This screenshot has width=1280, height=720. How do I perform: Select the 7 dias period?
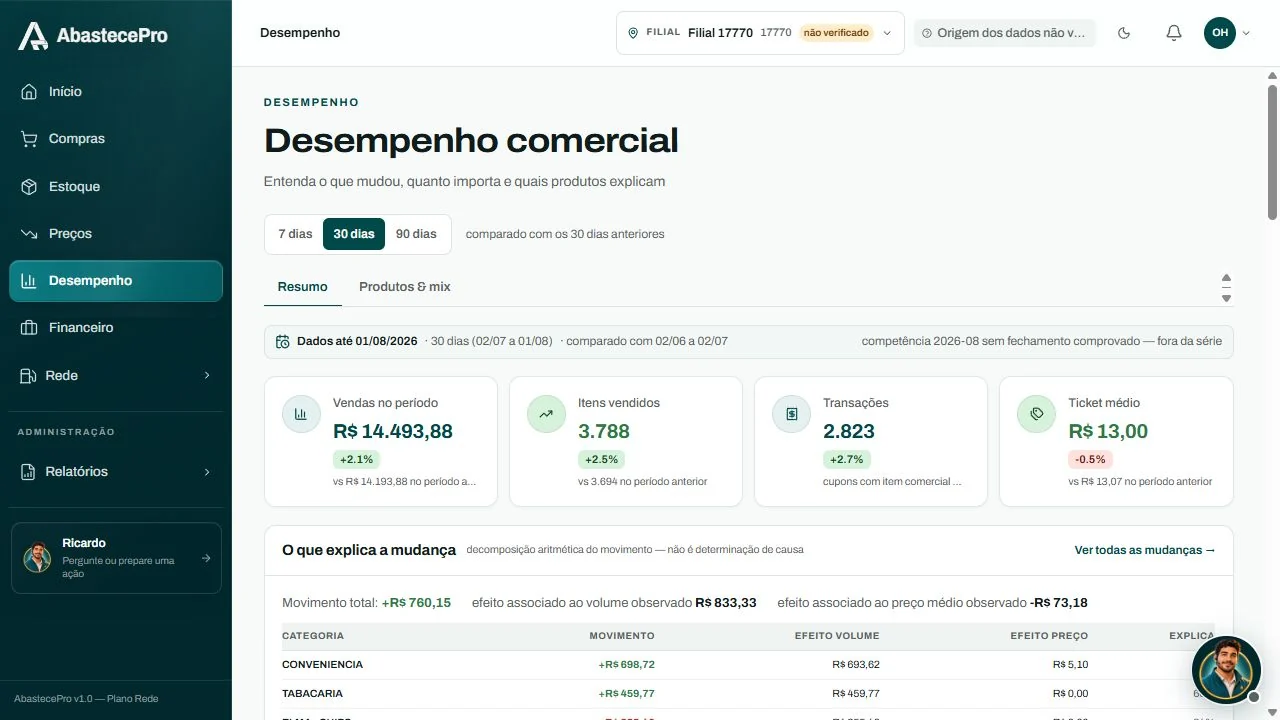point(295,234)
